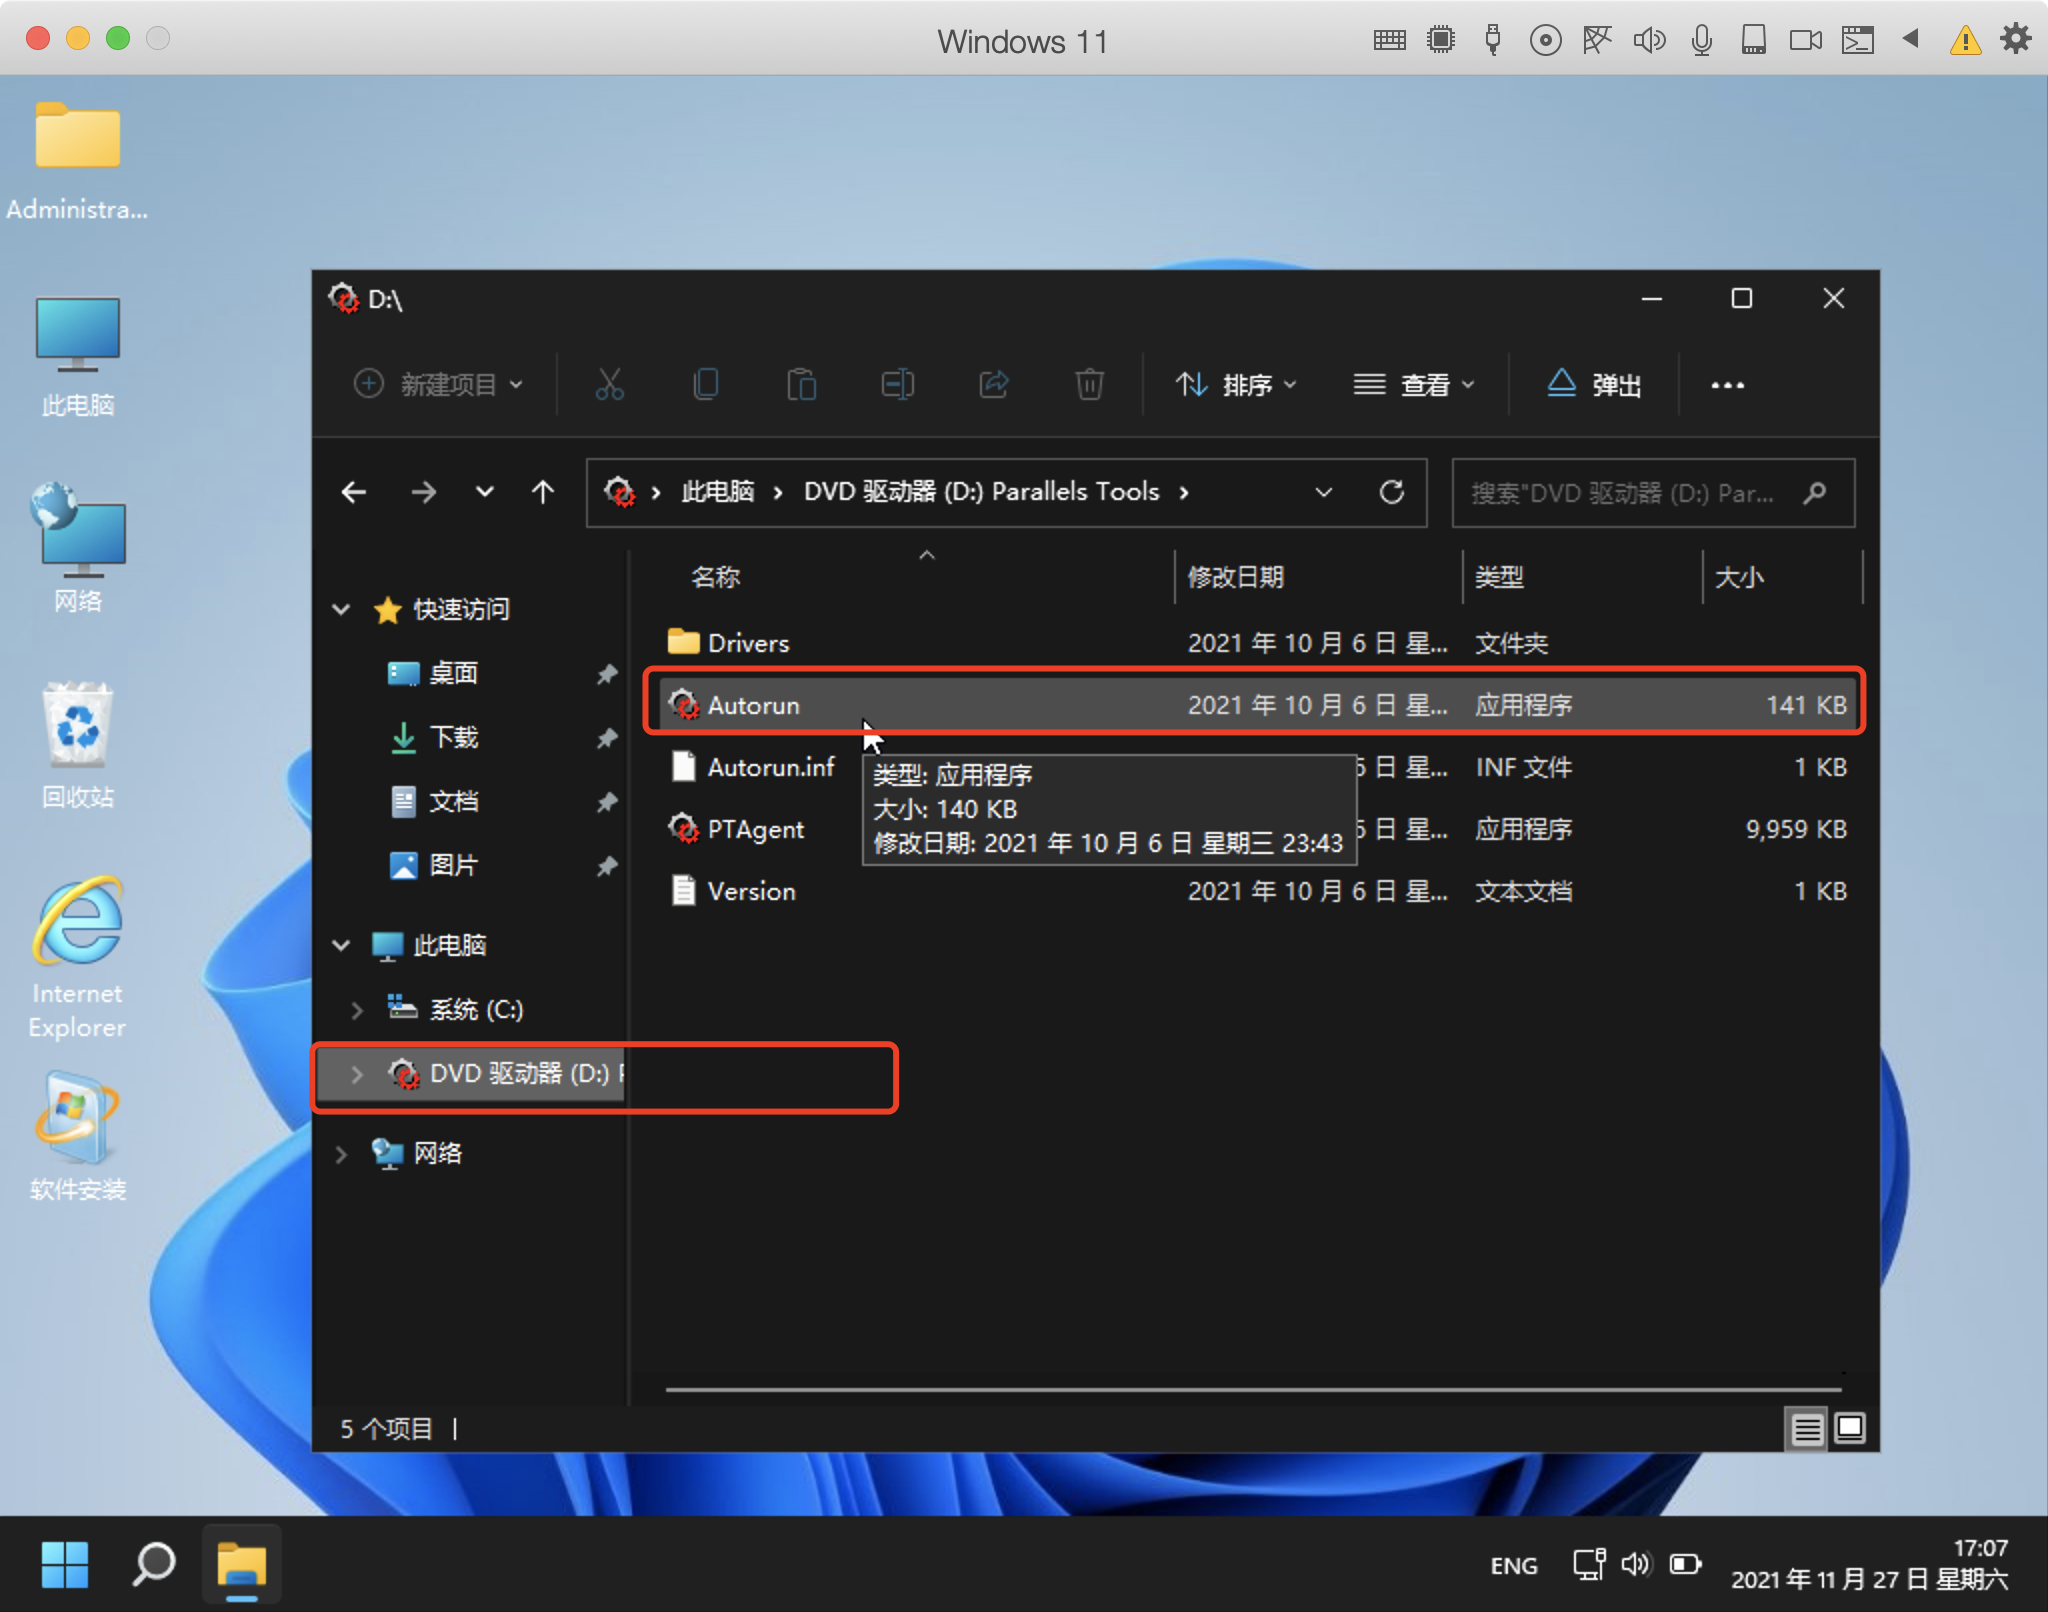Collapse the 快速访问 tree section

(x=341, y=609)
